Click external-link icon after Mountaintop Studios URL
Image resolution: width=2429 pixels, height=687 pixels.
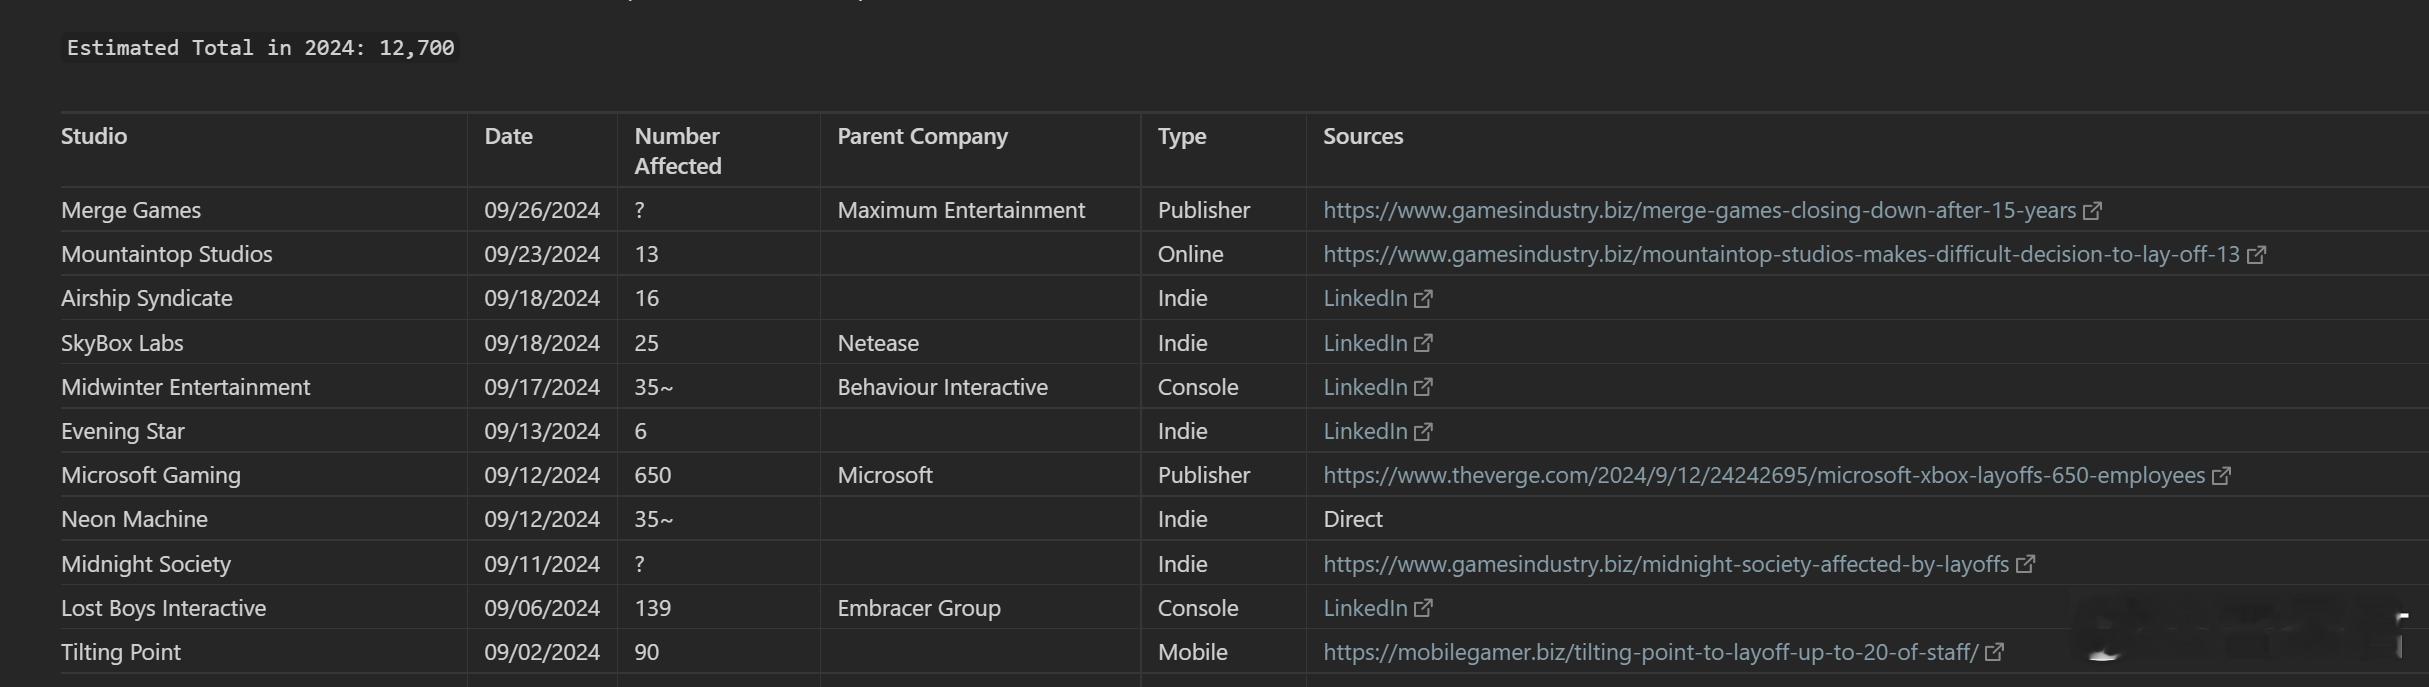coord(2256,255)
